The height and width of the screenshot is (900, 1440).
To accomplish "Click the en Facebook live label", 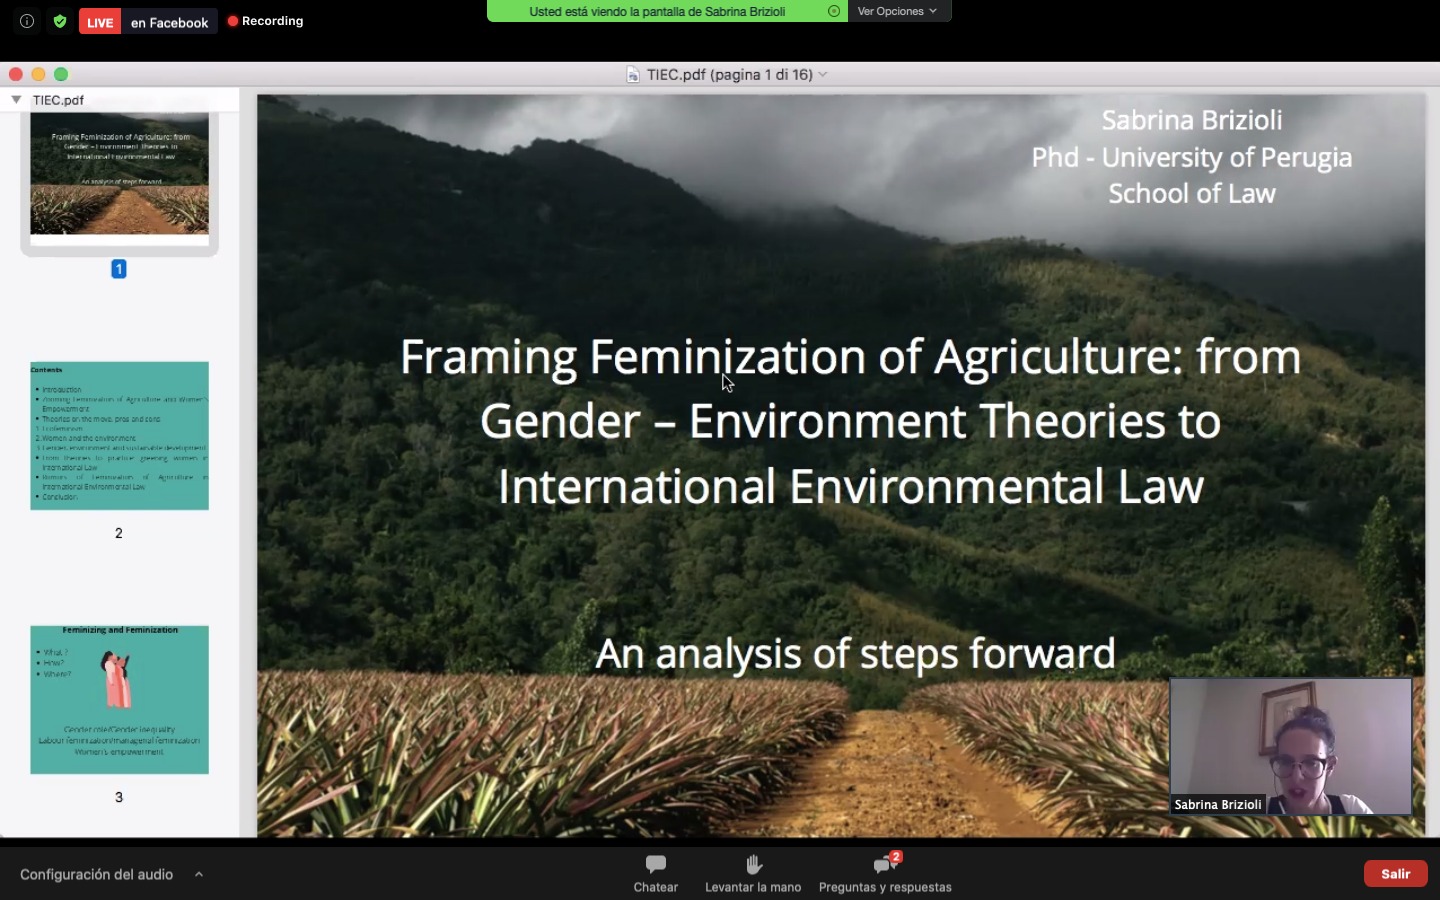I will [x=169, y=22].
